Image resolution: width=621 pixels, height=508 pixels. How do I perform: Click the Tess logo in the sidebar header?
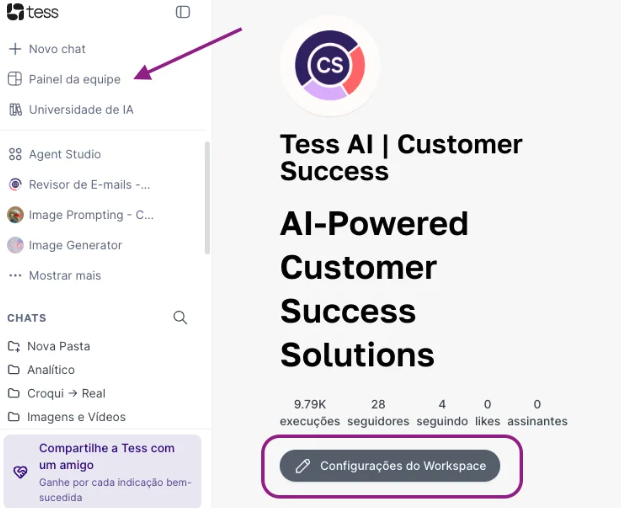[x=32, y=12]
